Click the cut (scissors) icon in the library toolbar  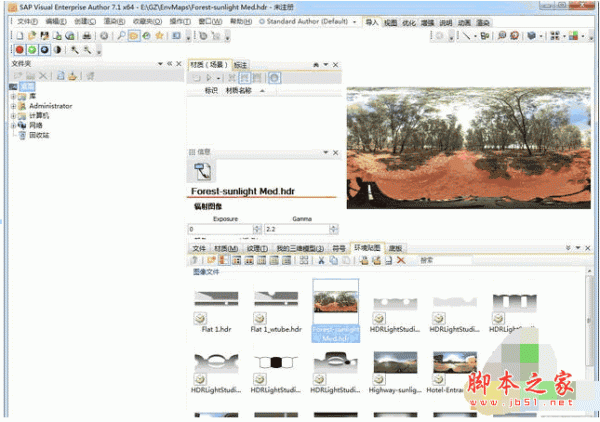tap(321, 261)
